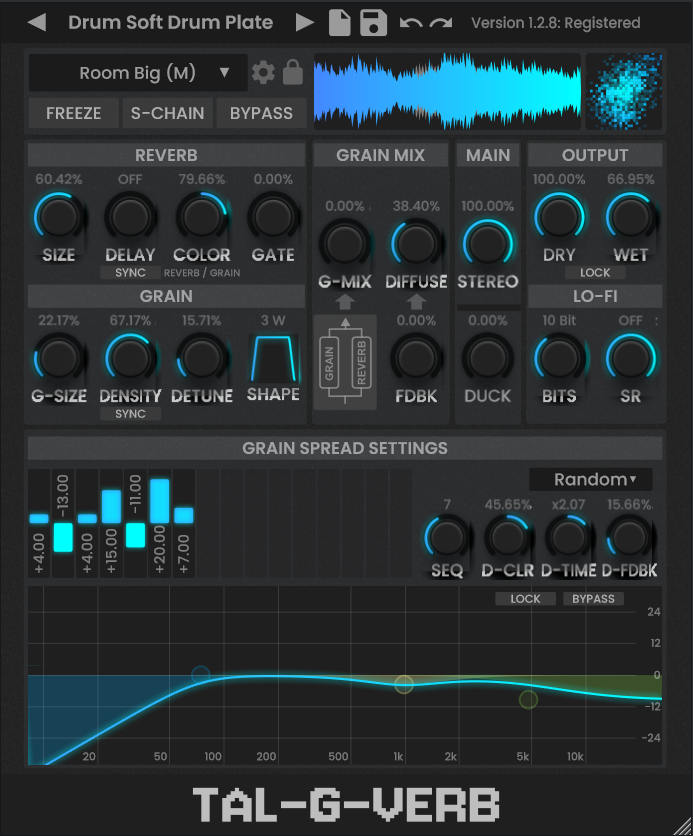Click the new preset file icon
Image resolution: width=693 pixels, height=836 pixels.
pos(340,22)
